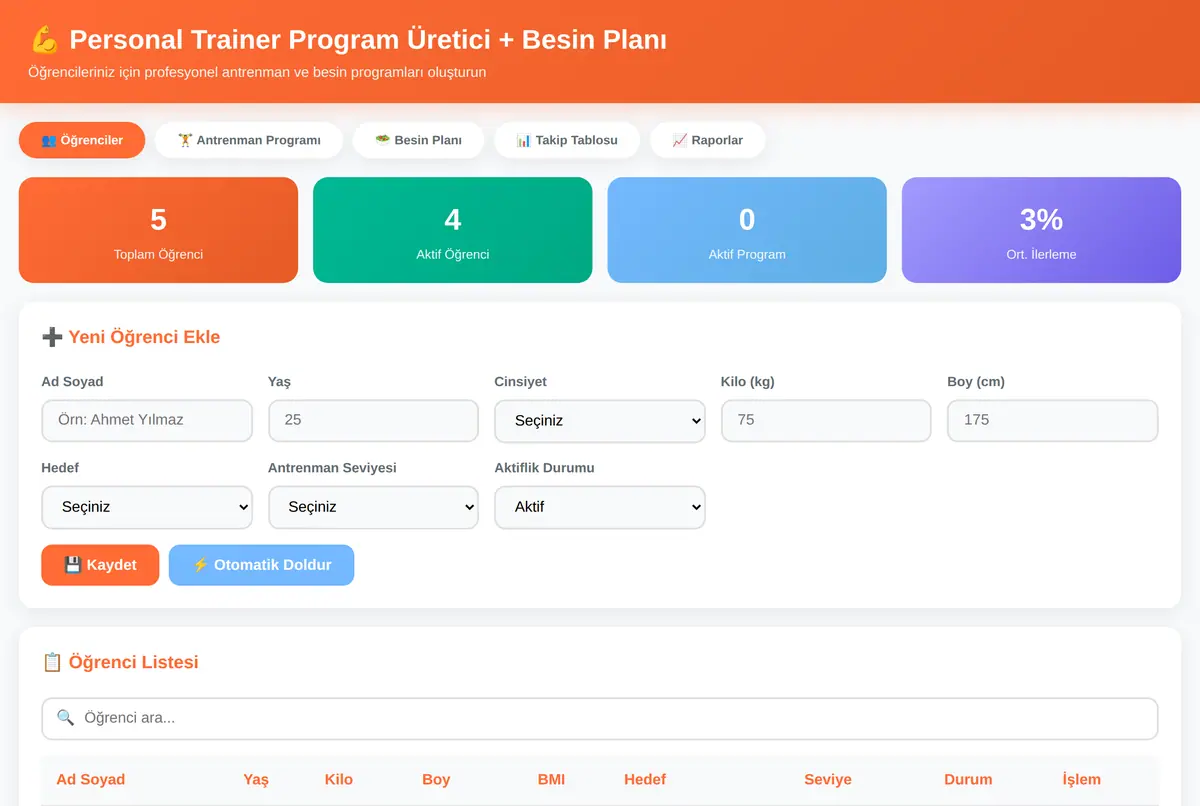Click the Boy column header in the table
This screenshot has height=806, width=1200.
pyautogui.click(x=436, y=779)
